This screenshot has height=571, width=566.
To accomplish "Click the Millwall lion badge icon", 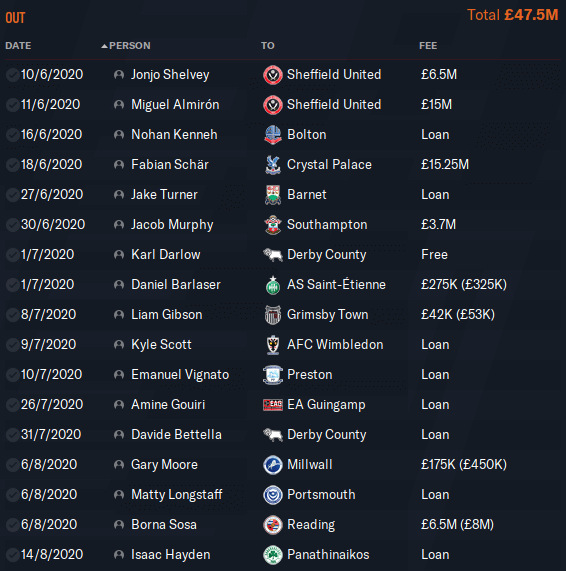I will click(272, 465).
